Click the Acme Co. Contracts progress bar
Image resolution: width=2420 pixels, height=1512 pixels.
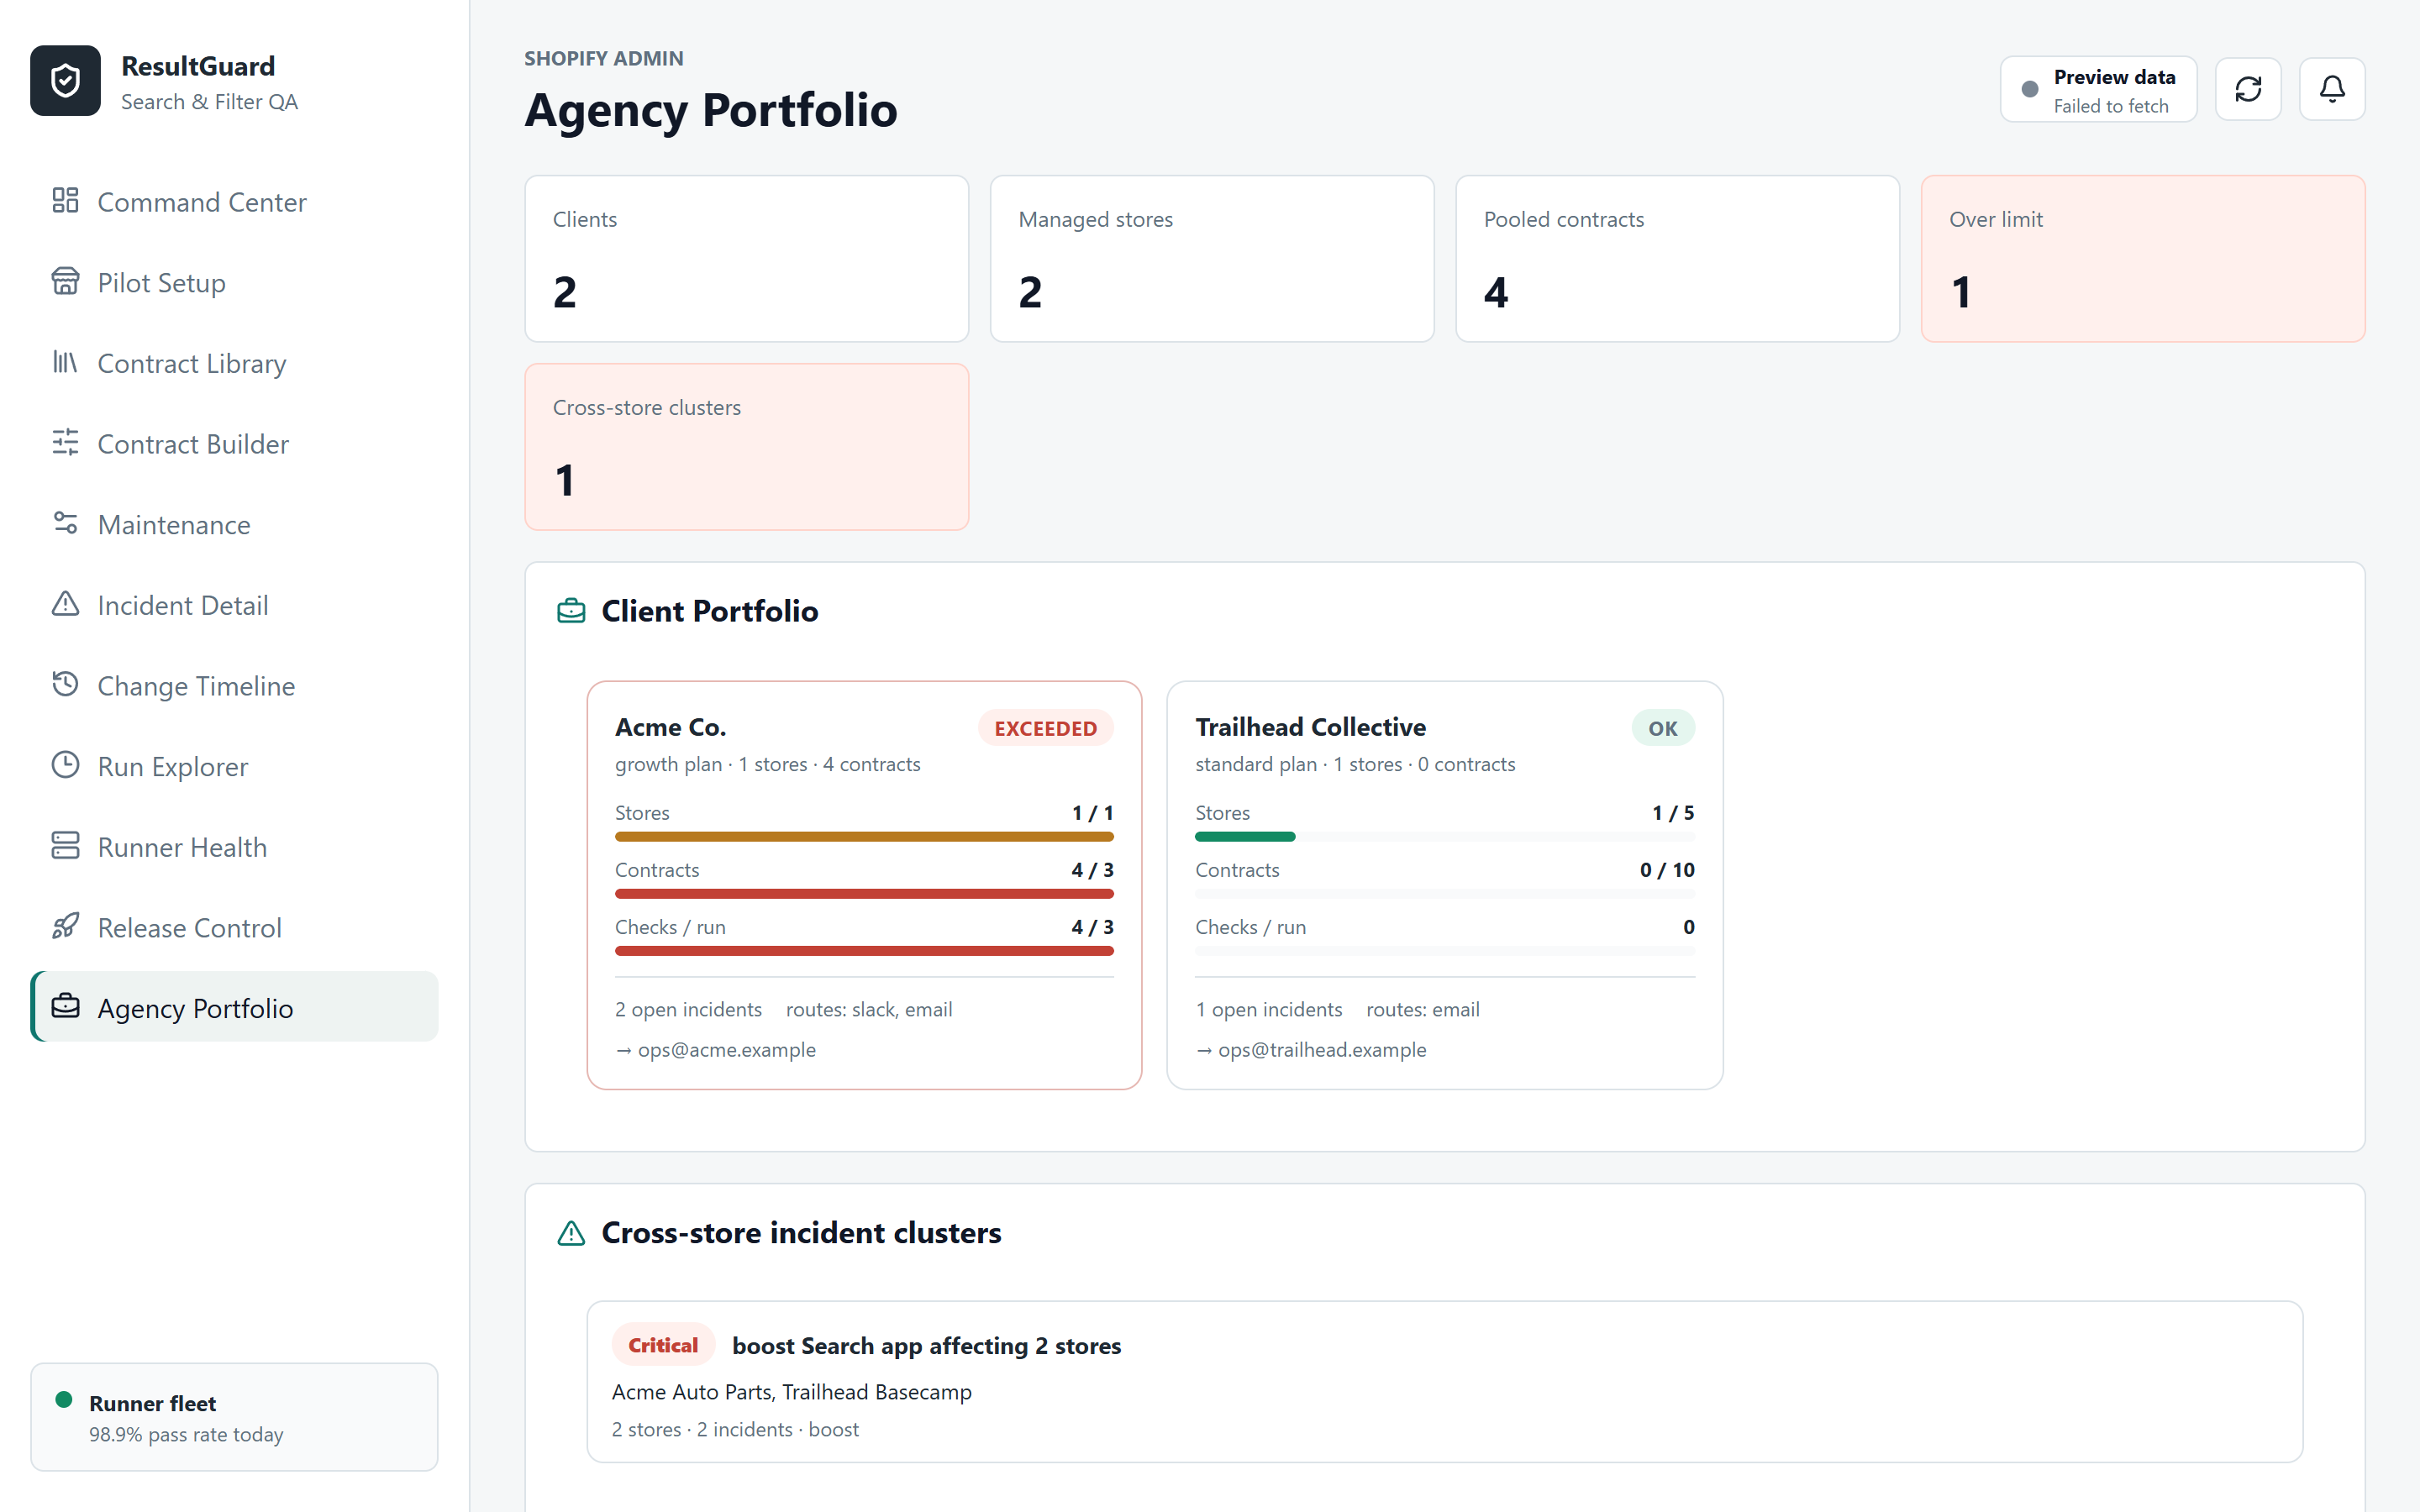coord(864,894)
